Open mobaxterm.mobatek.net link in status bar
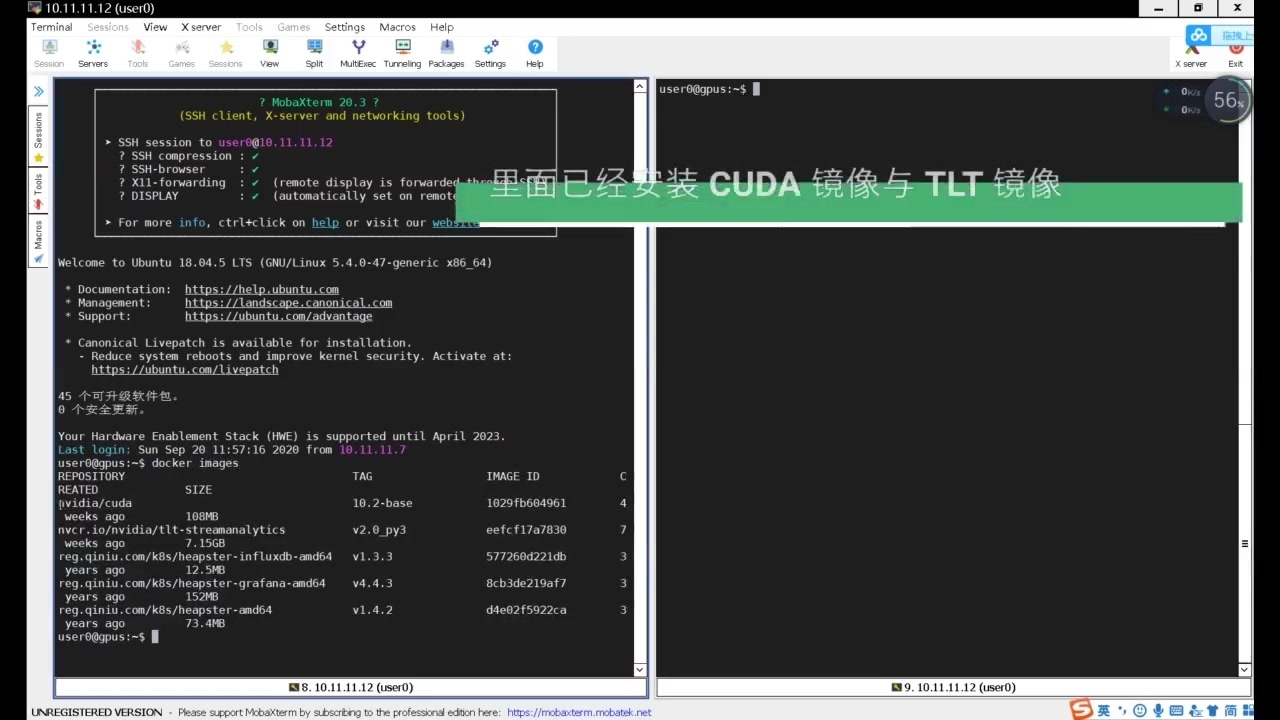 [x=579, y=712]
